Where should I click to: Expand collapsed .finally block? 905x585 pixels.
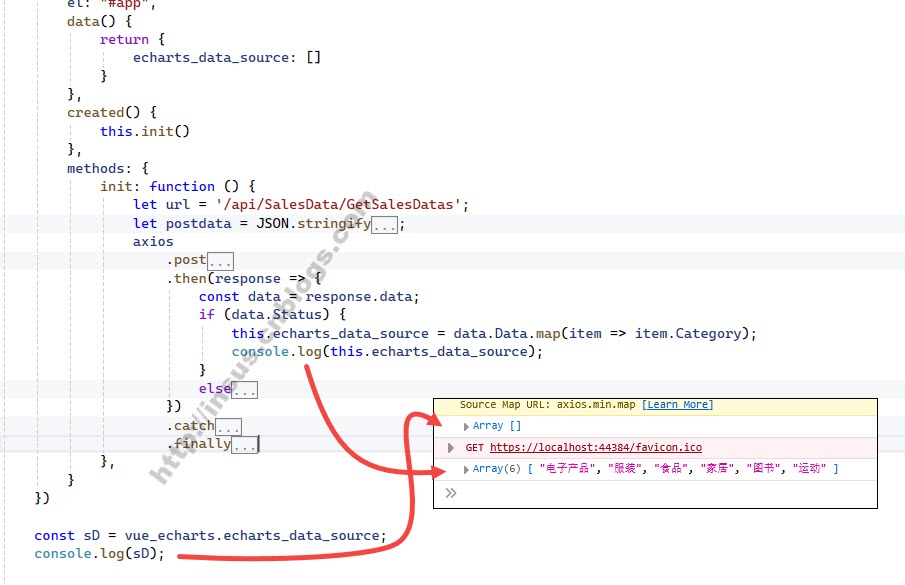tap(245, 445)
